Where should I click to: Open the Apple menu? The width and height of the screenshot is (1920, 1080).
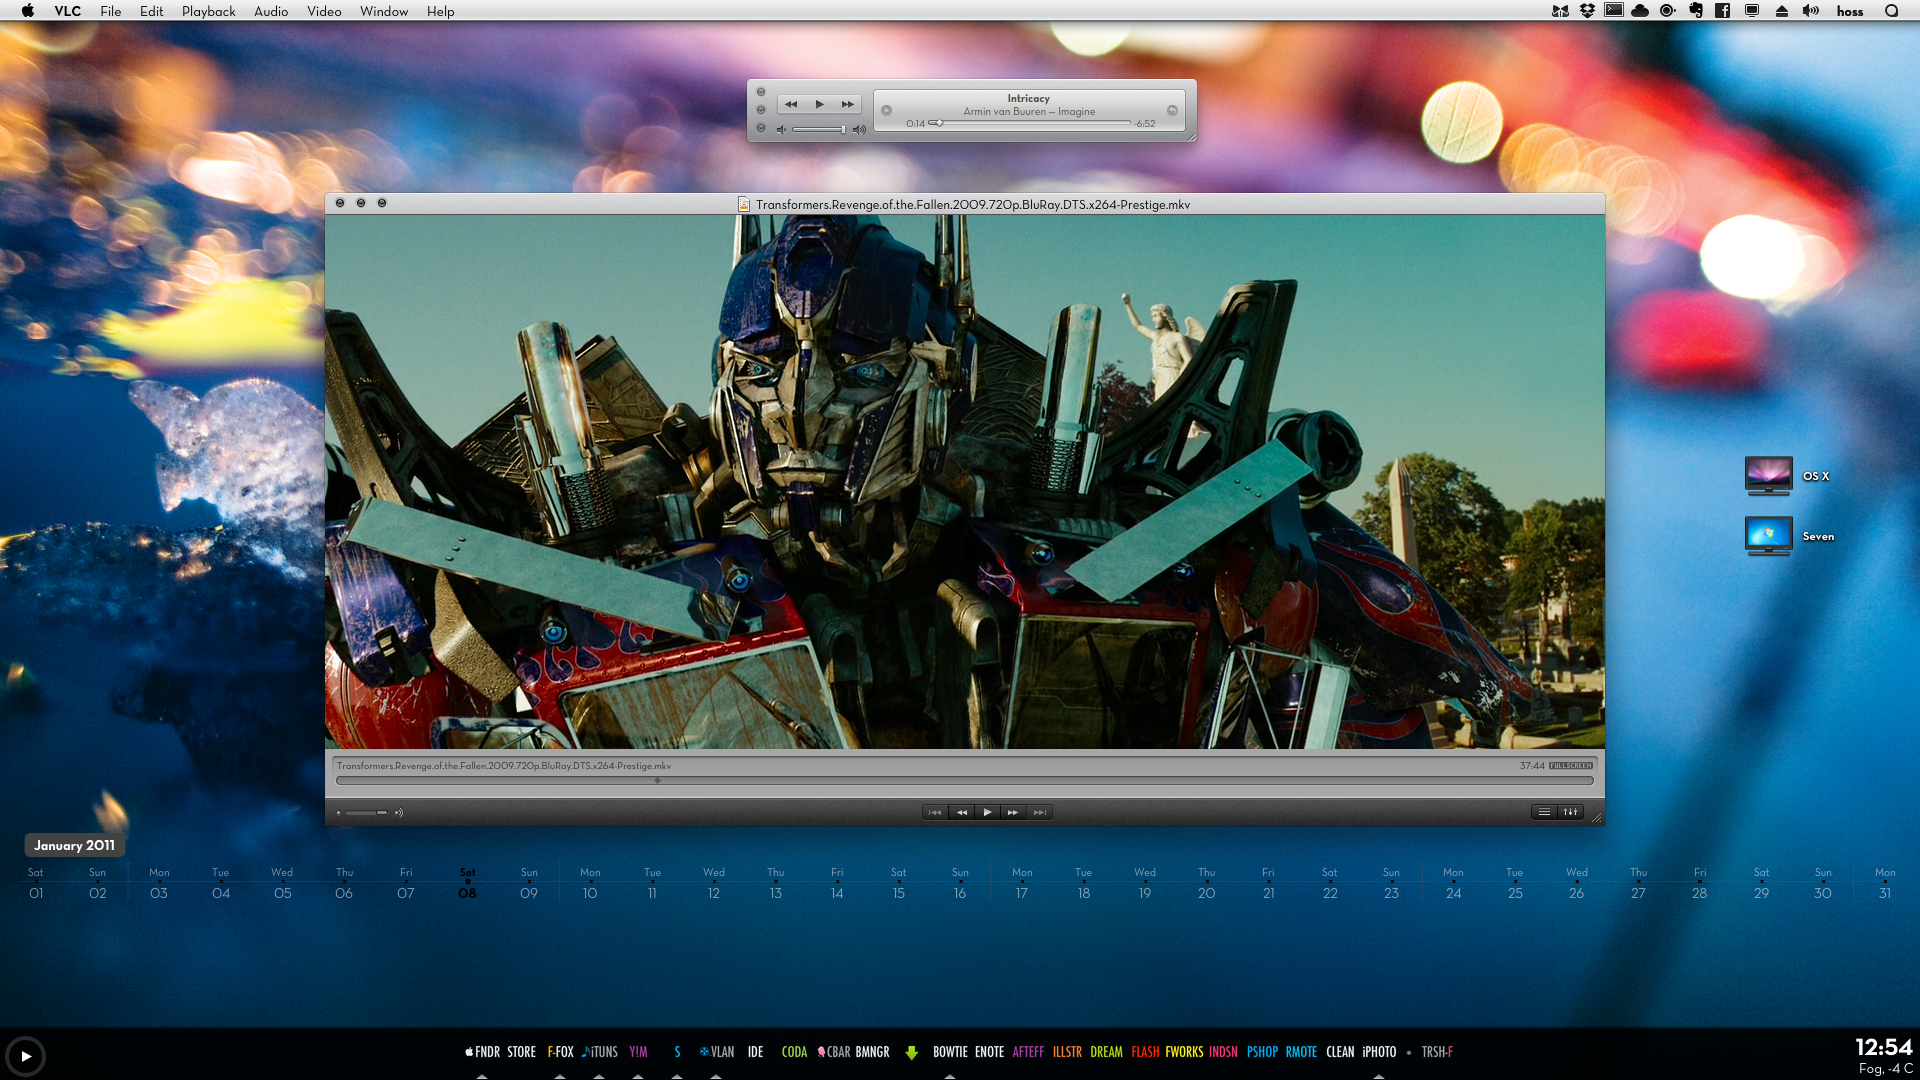[28, 11]
